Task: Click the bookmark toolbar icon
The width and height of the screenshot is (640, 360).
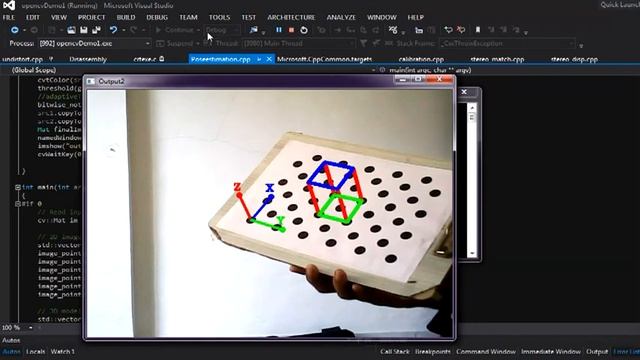Action: [x=478, y=30]
